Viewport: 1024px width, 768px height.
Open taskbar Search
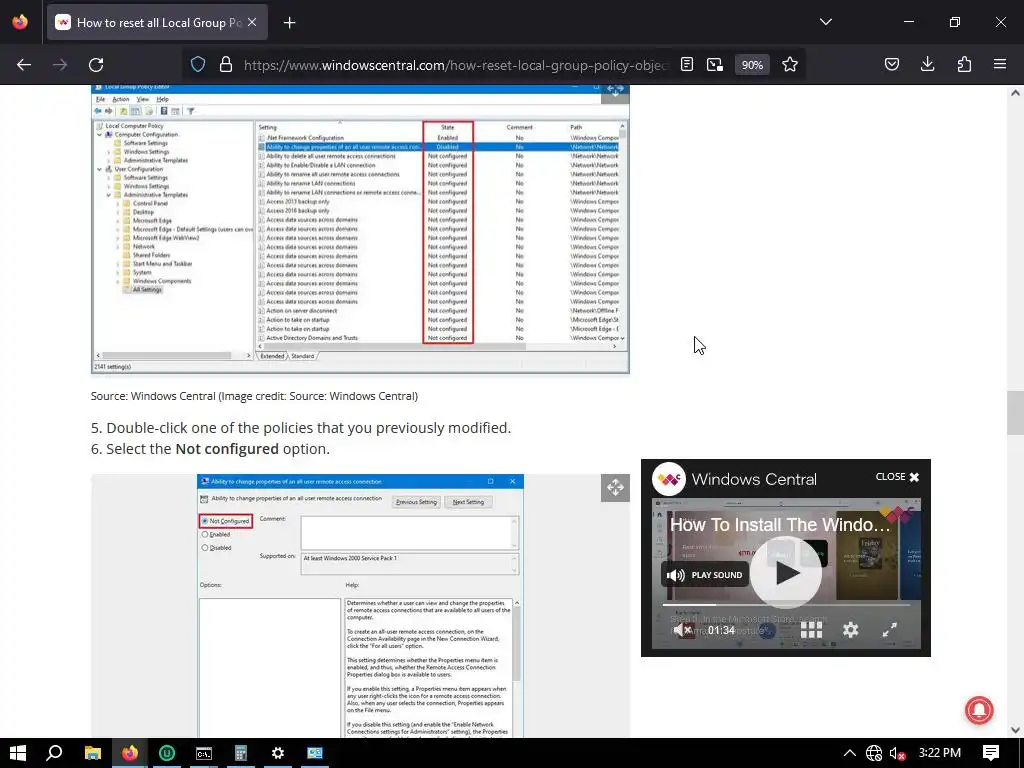[54, 753]
